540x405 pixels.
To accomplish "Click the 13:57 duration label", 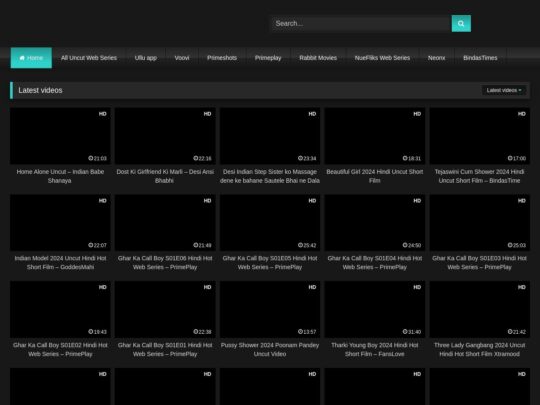I will [307, 332].
